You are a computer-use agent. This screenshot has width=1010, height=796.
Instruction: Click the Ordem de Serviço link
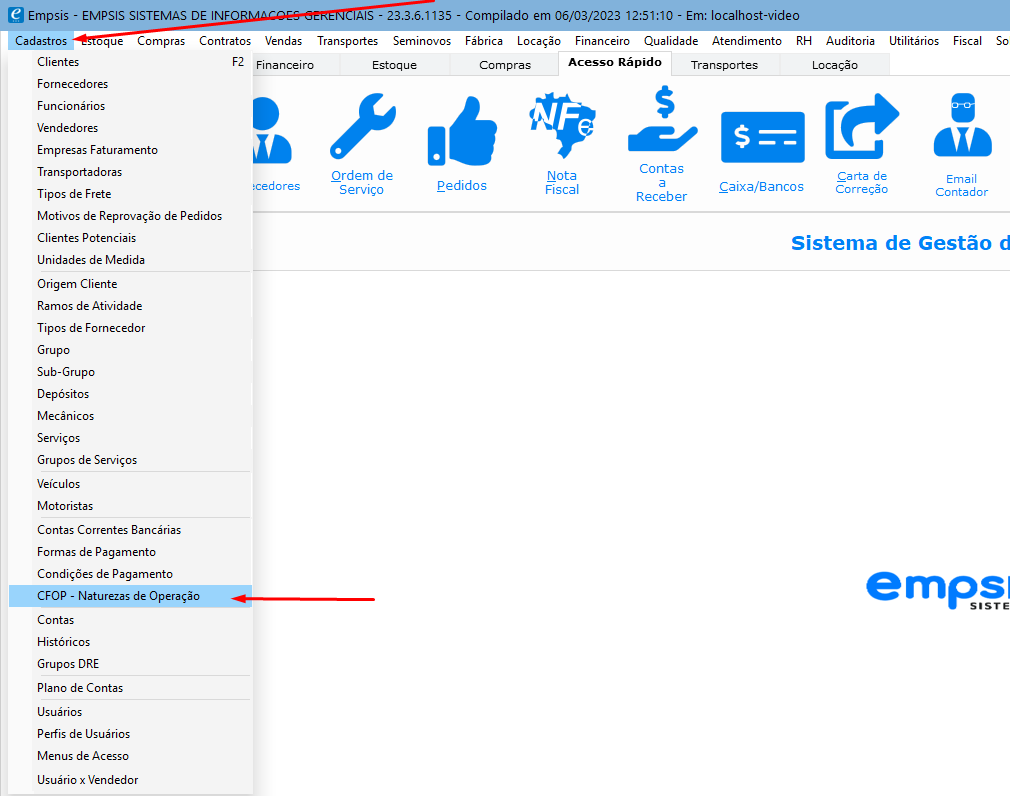coord(361,182)
